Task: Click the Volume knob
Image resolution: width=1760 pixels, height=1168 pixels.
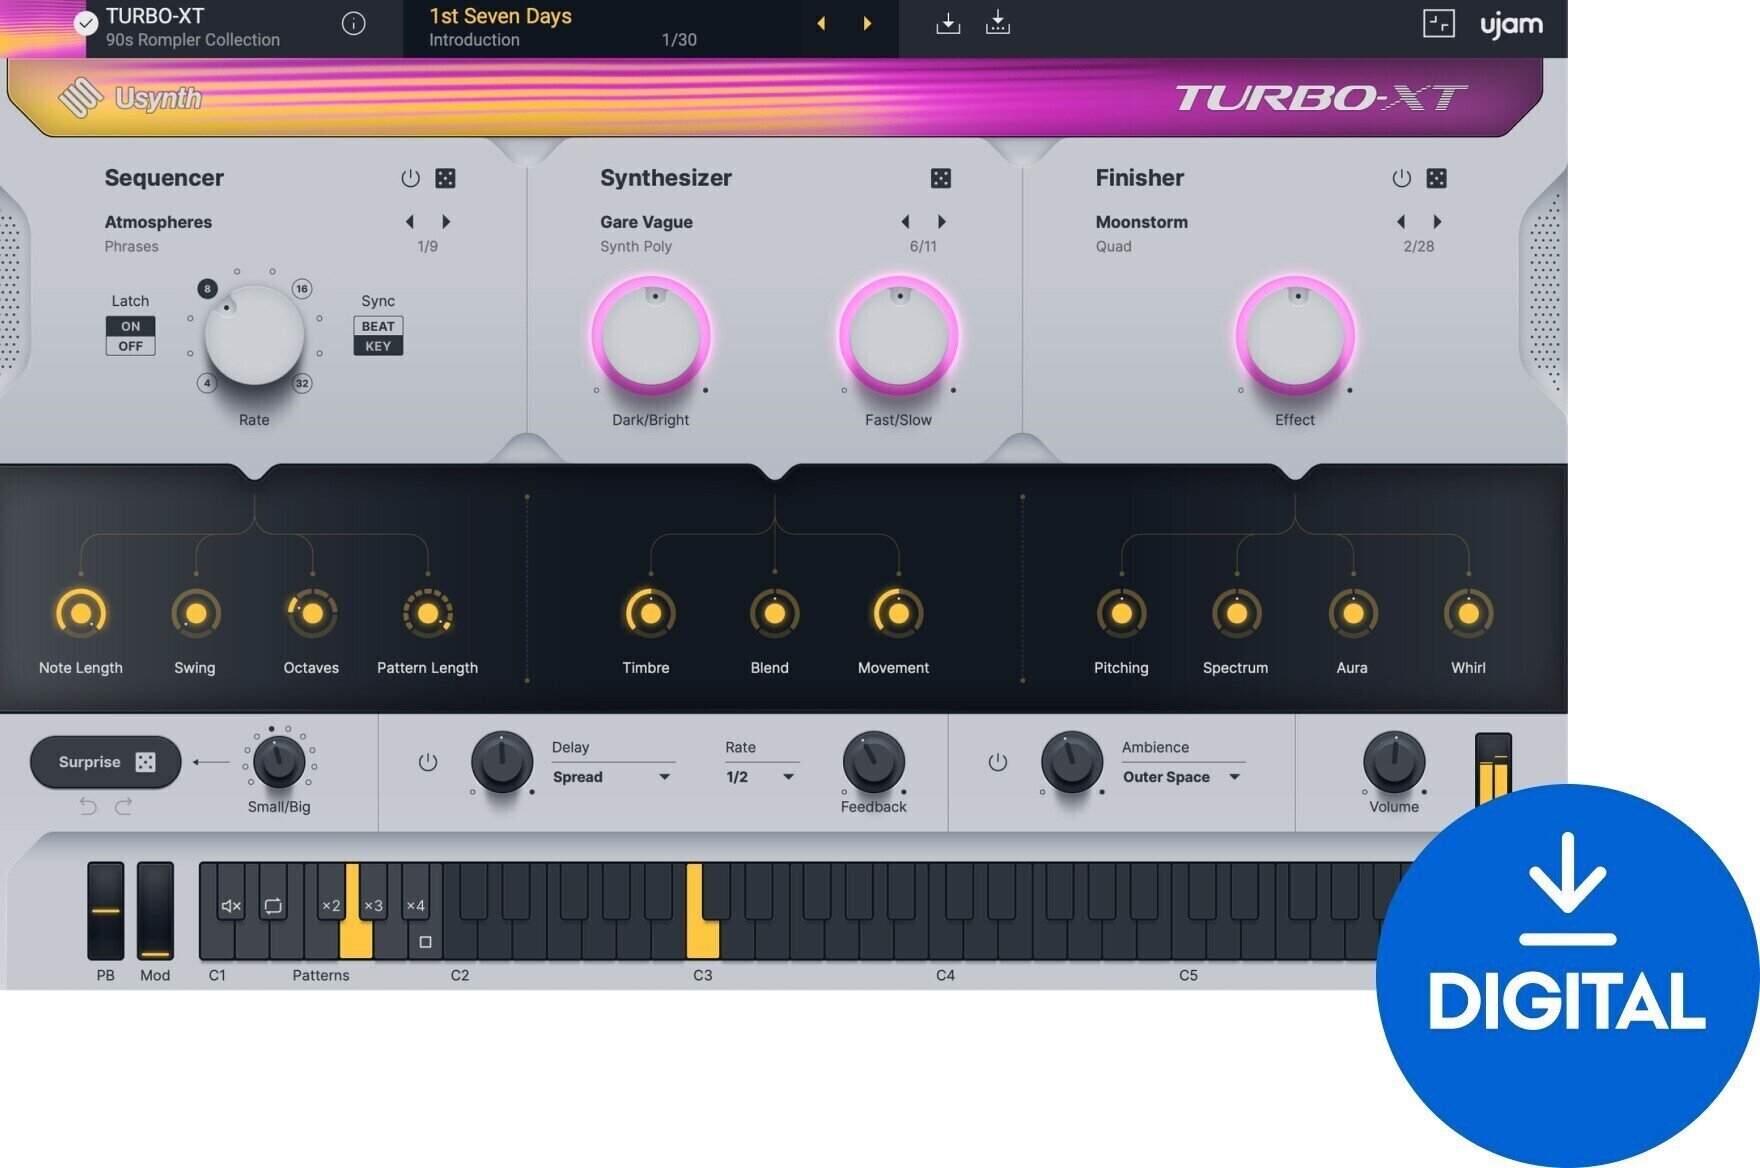Action: [x=1394, y=762]
